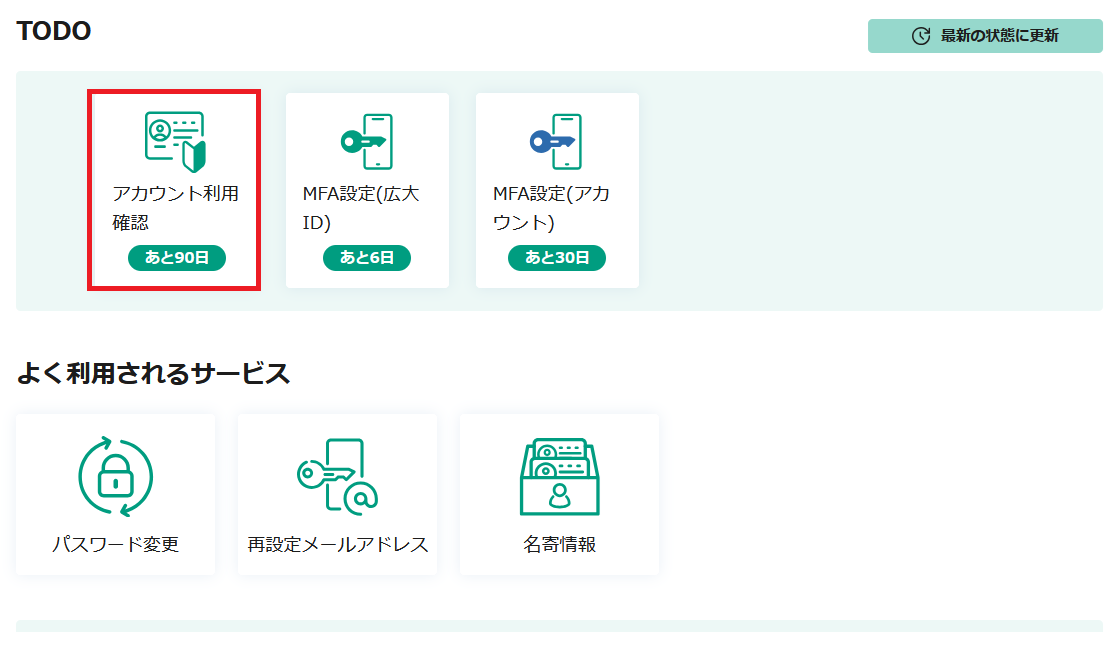Choose the 再設定メールアドレス label text
Image resolution: width=1115 pixels, height=649 pixels.
[338, 545]
